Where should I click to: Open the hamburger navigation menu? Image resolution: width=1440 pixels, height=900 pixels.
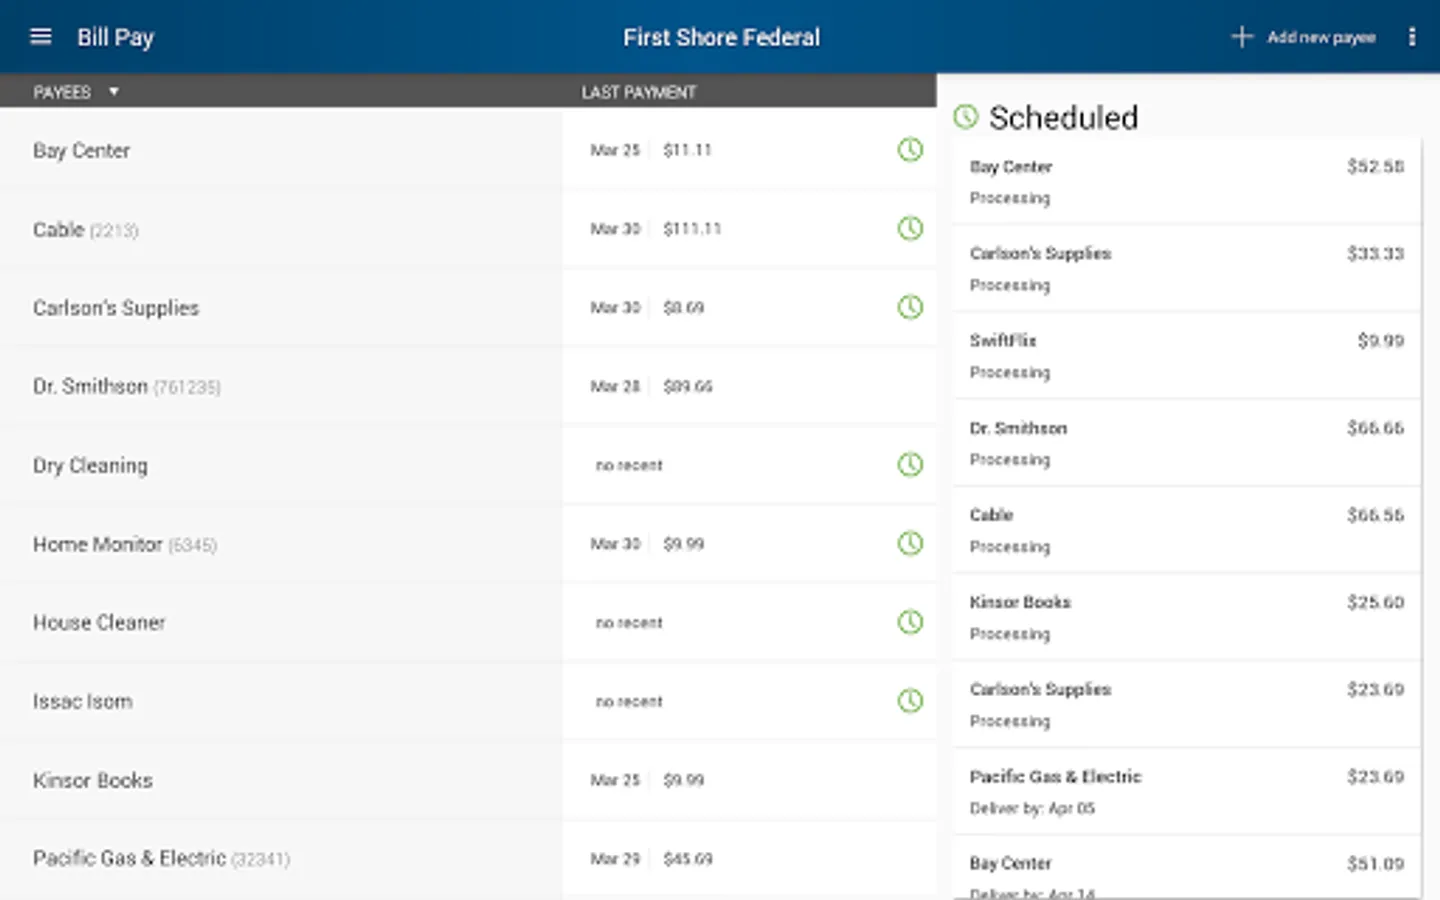(x=41, y=37)
